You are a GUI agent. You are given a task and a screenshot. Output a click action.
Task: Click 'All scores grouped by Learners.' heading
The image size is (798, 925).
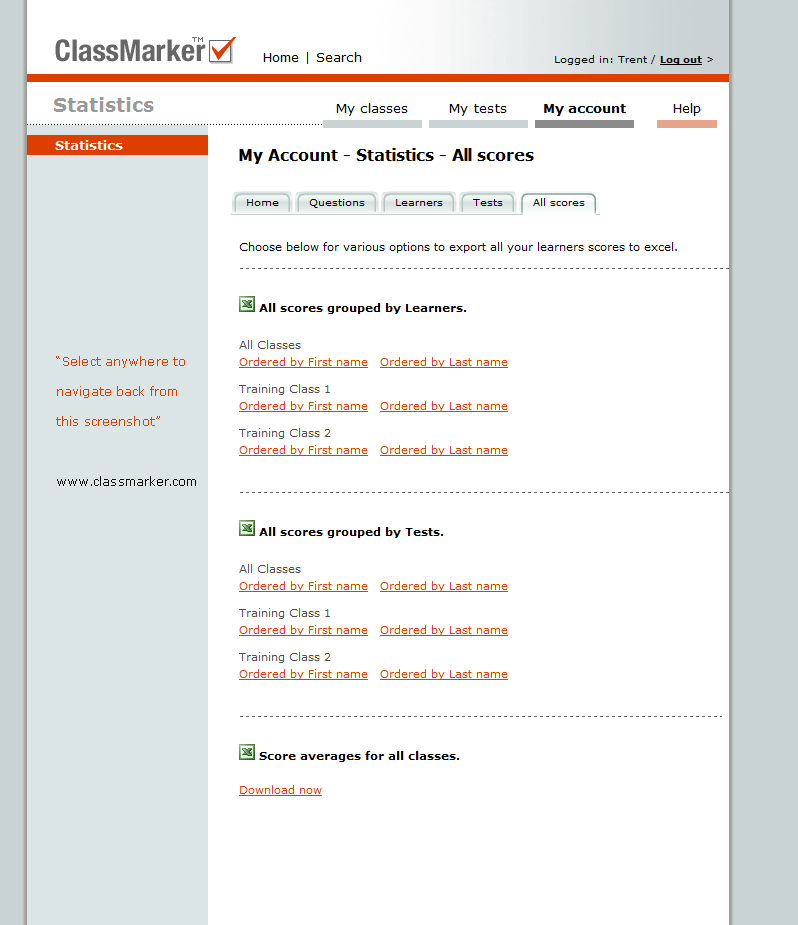click(x=363, y=308)
